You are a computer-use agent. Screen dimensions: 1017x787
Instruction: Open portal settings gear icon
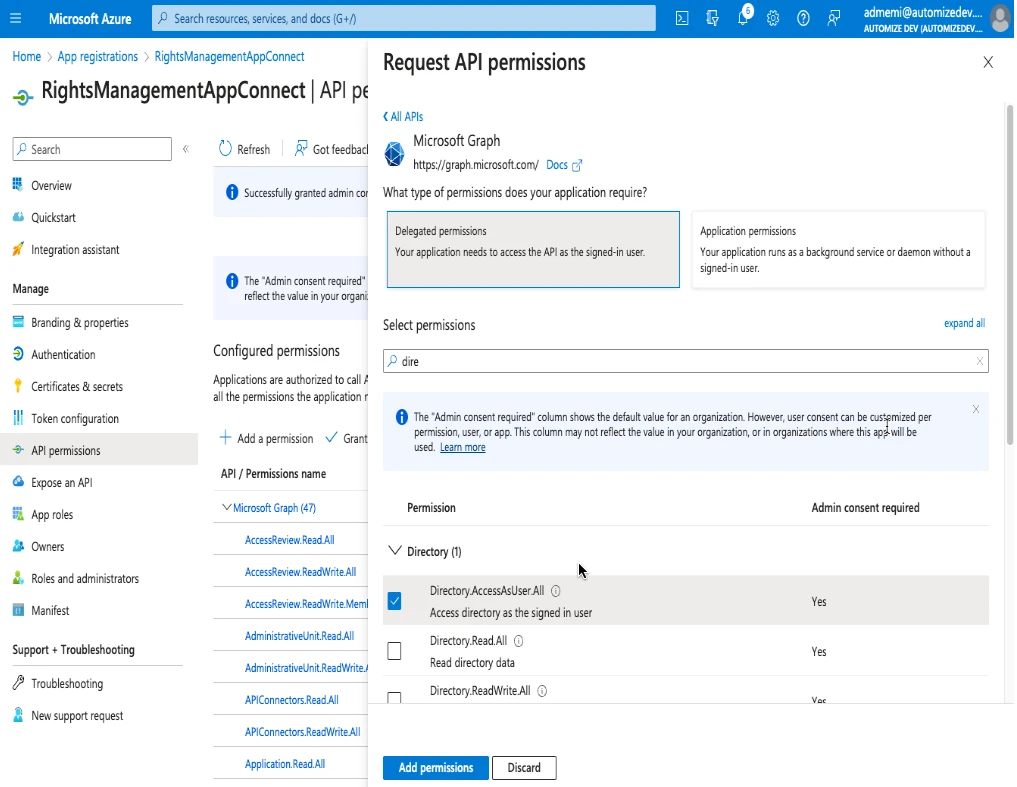773,18
